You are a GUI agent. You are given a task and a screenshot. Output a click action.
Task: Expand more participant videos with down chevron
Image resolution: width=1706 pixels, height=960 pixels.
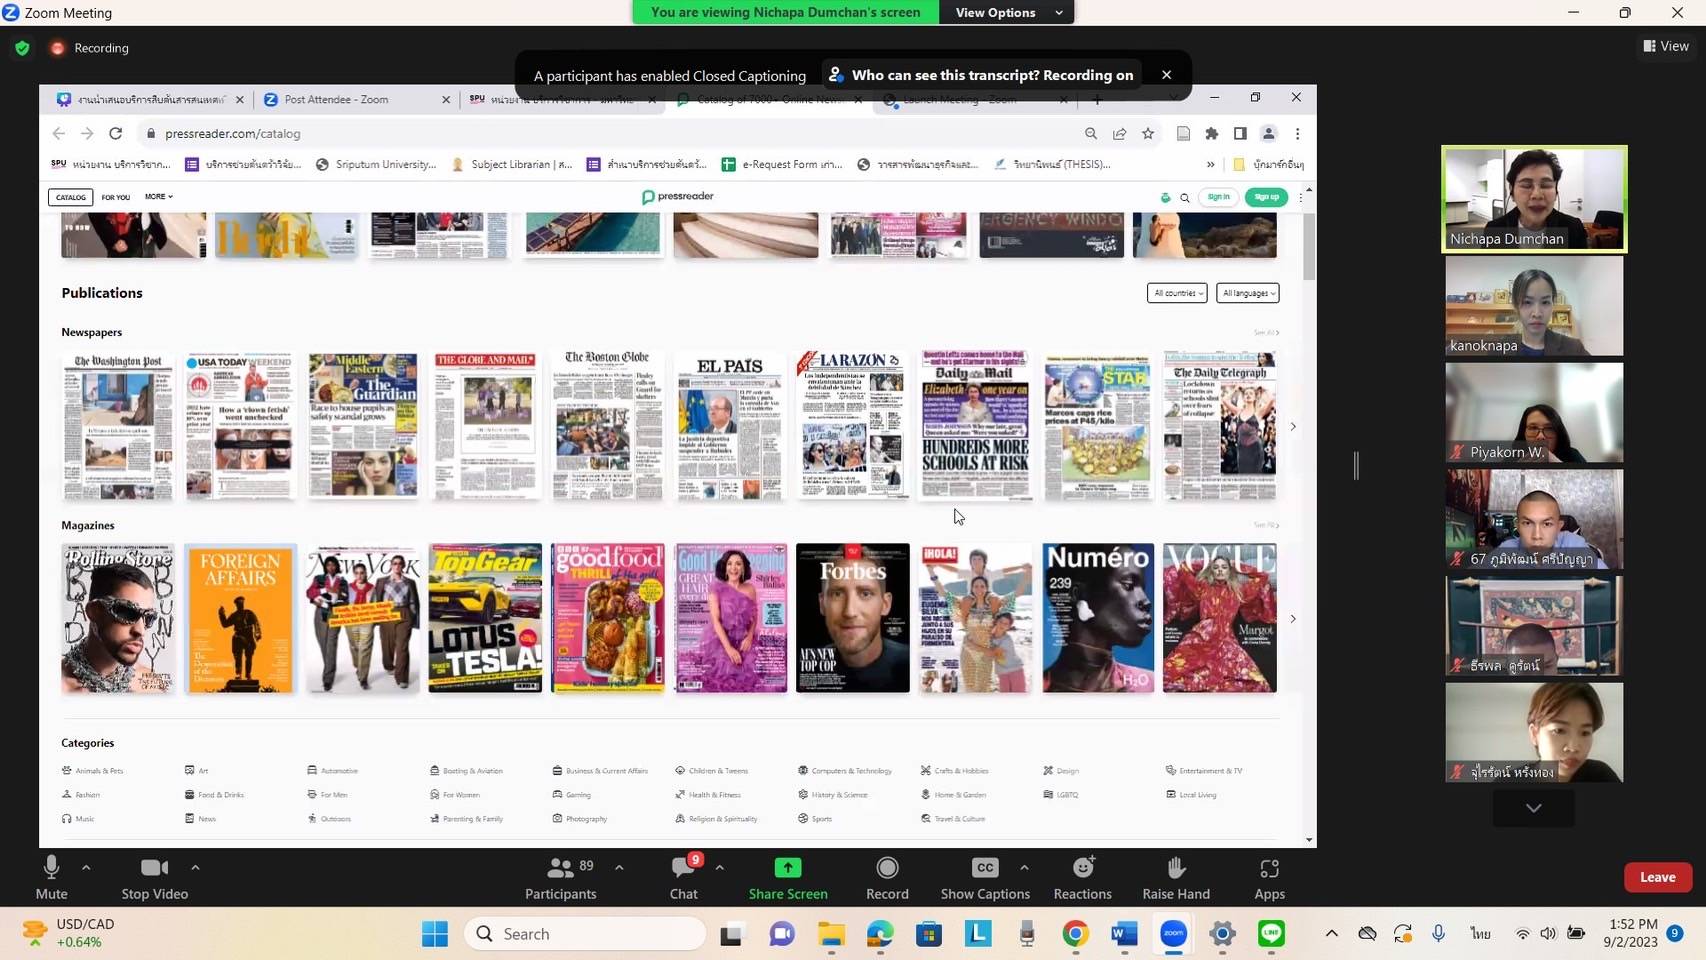pos(1533,807)
